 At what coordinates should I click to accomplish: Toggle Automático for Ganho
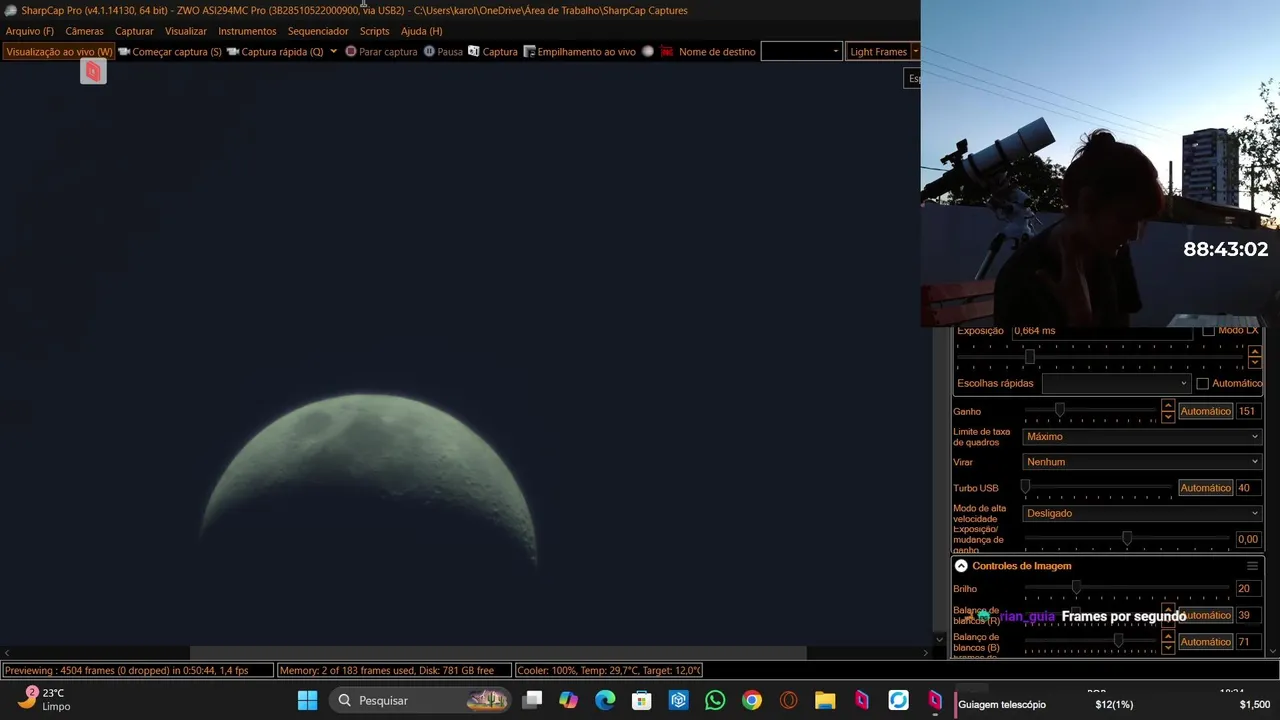(x=1205, y=411)
